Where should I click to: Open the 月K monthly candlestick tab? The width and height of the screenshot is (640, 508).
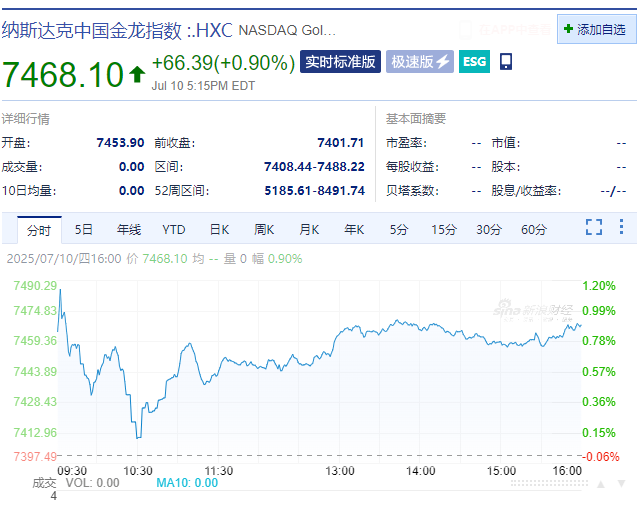point(309,230)
